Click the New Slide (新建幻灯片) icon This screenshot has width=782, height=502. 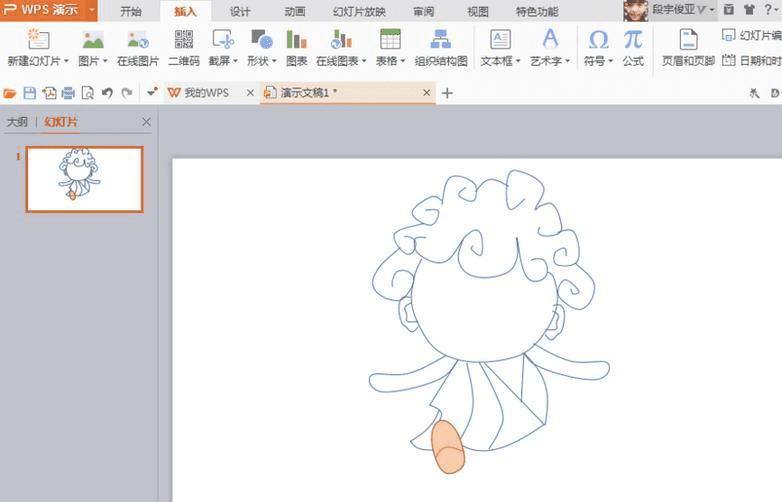pos(38,39)
